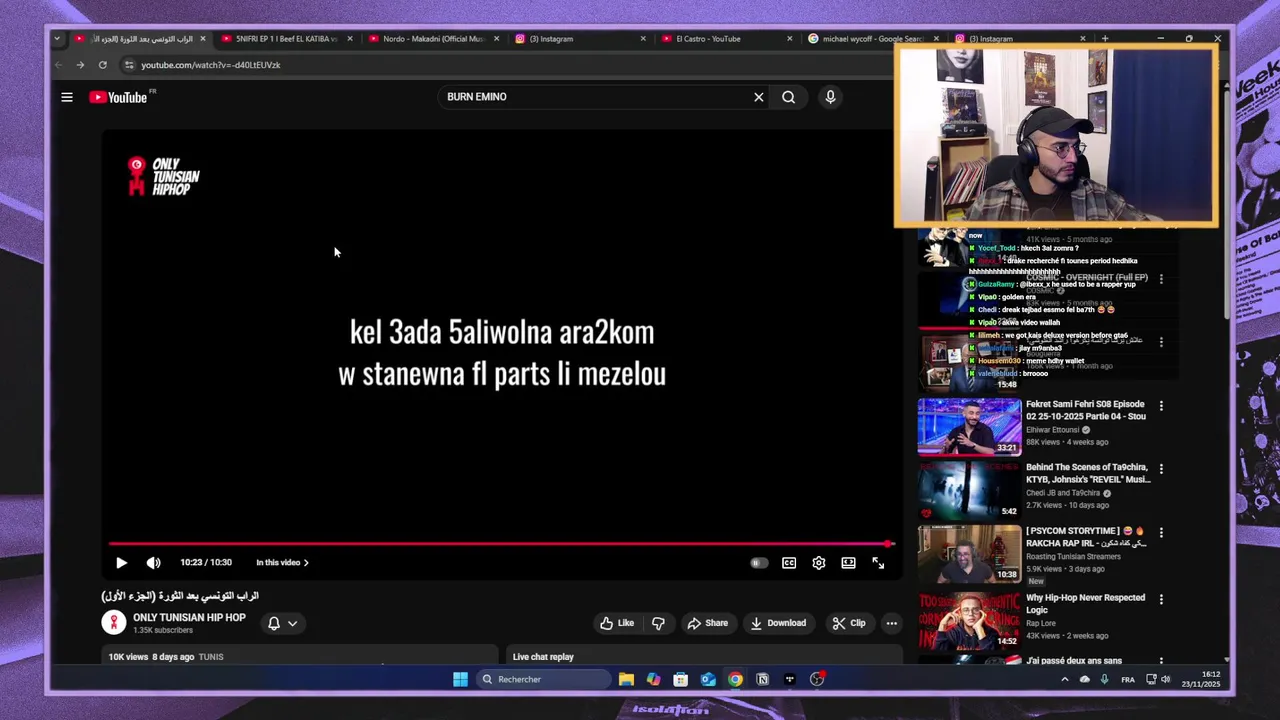Switch to theater mode view
This screenshot has width=1280, height=720.
tap(848, 563)
